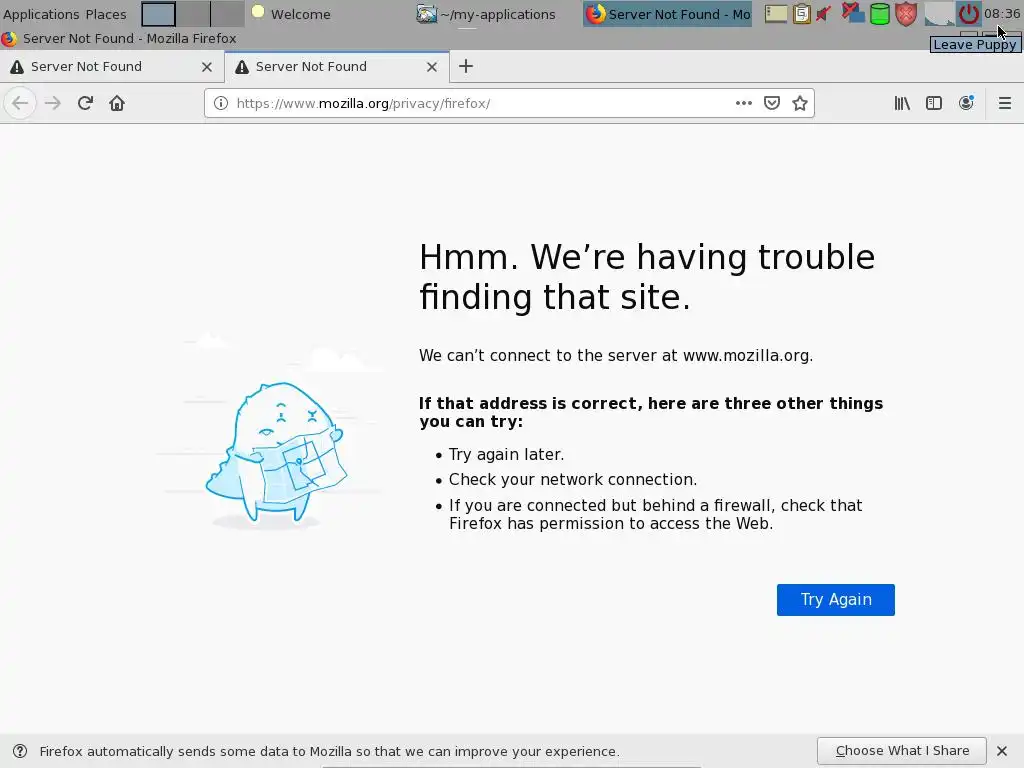The height and width of the screenshot is (768, 1024).
Task: Switch to the second workspace in pager
Action: [x=193, y=14]
